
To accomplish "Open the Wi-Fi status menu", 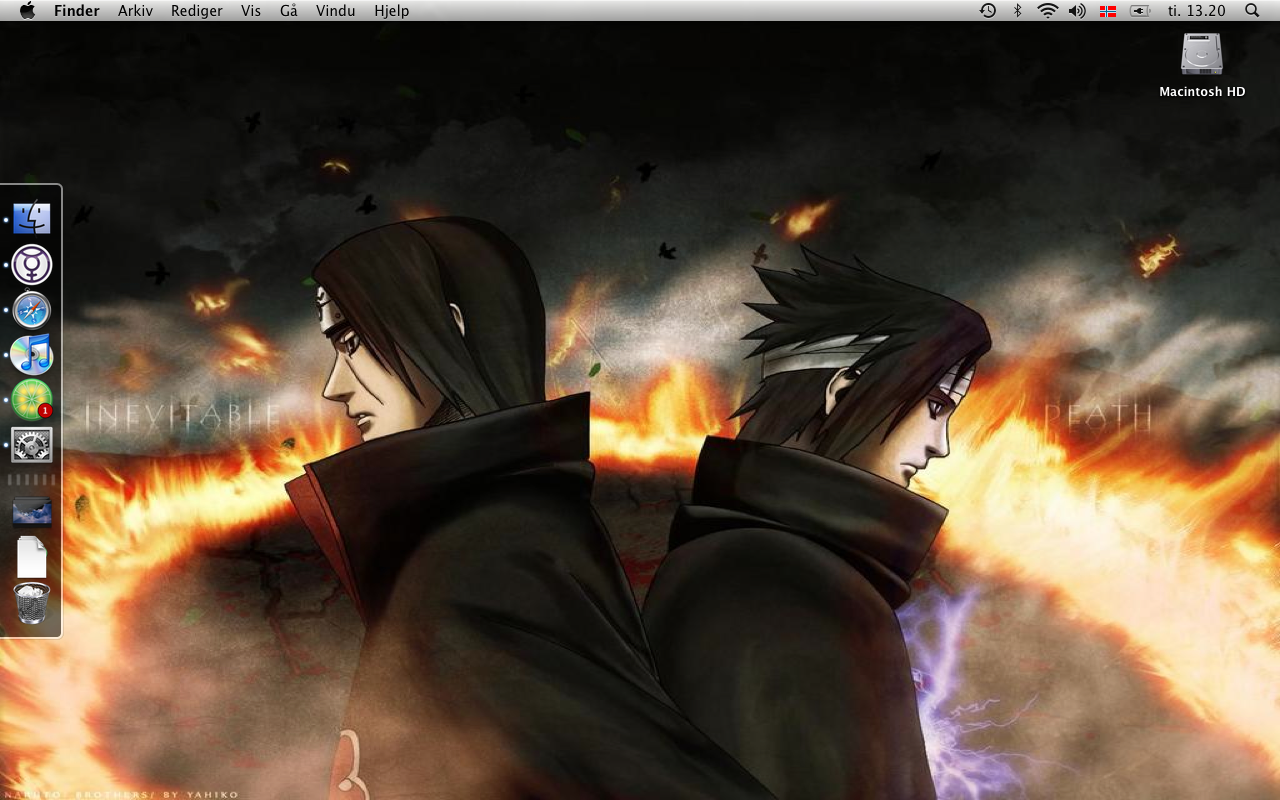I will click(x=1047, y=10).
